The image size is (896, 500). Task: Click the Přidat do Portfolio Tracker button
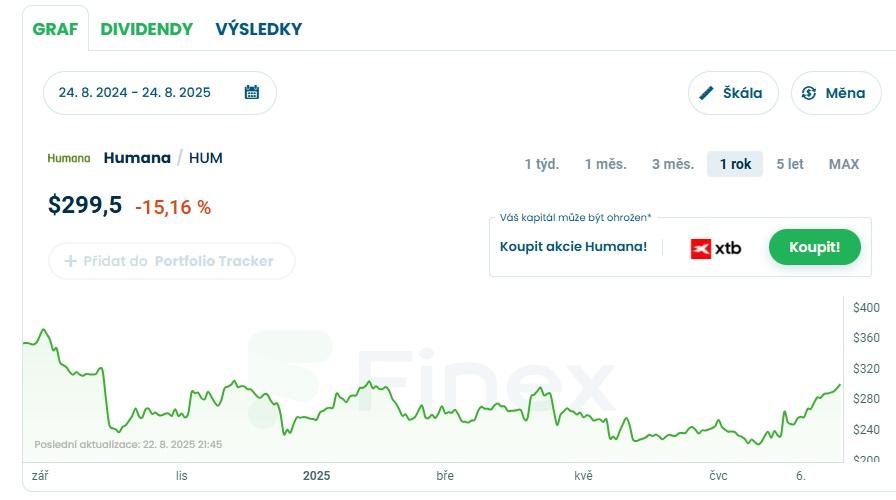pyautogui.click(x=172, y=261)
